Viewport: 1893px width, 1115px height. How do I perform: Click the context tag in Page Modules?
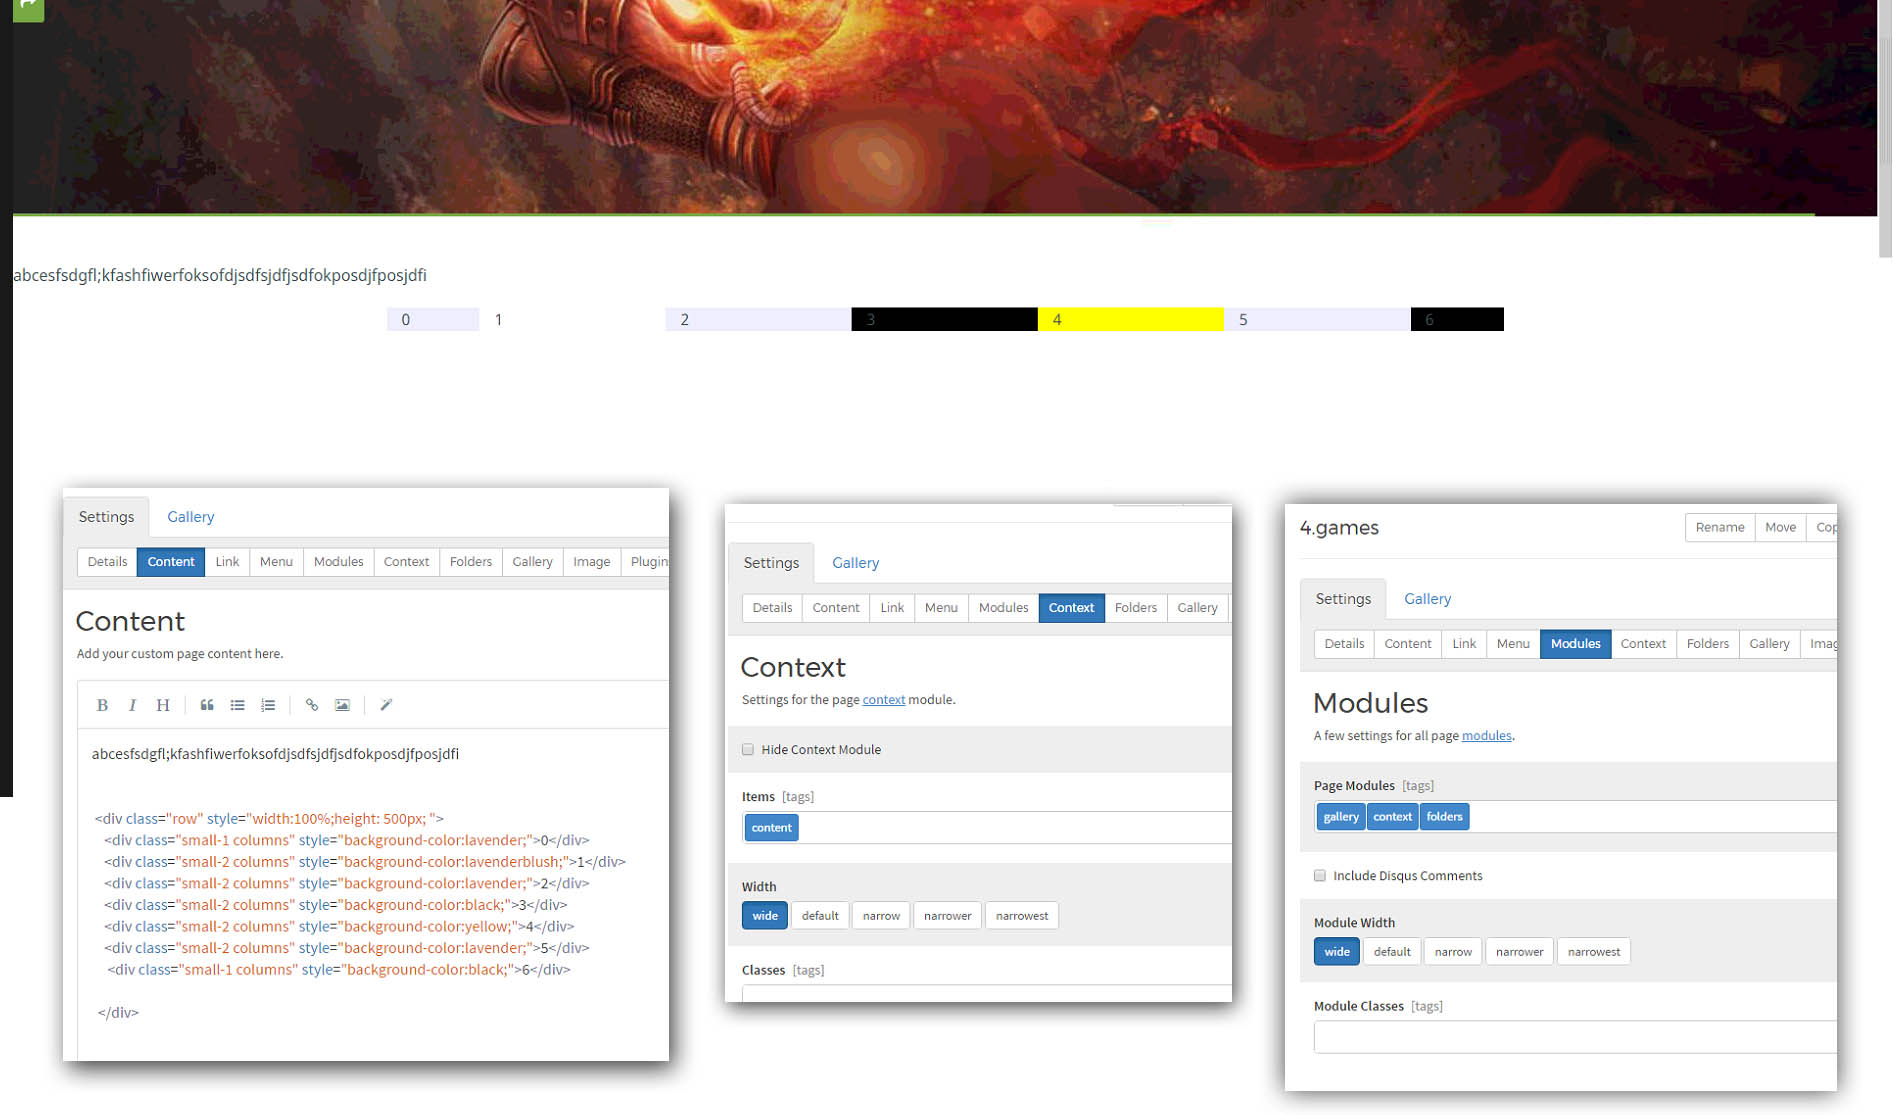pyautogui.click(x=1392, y=817)
